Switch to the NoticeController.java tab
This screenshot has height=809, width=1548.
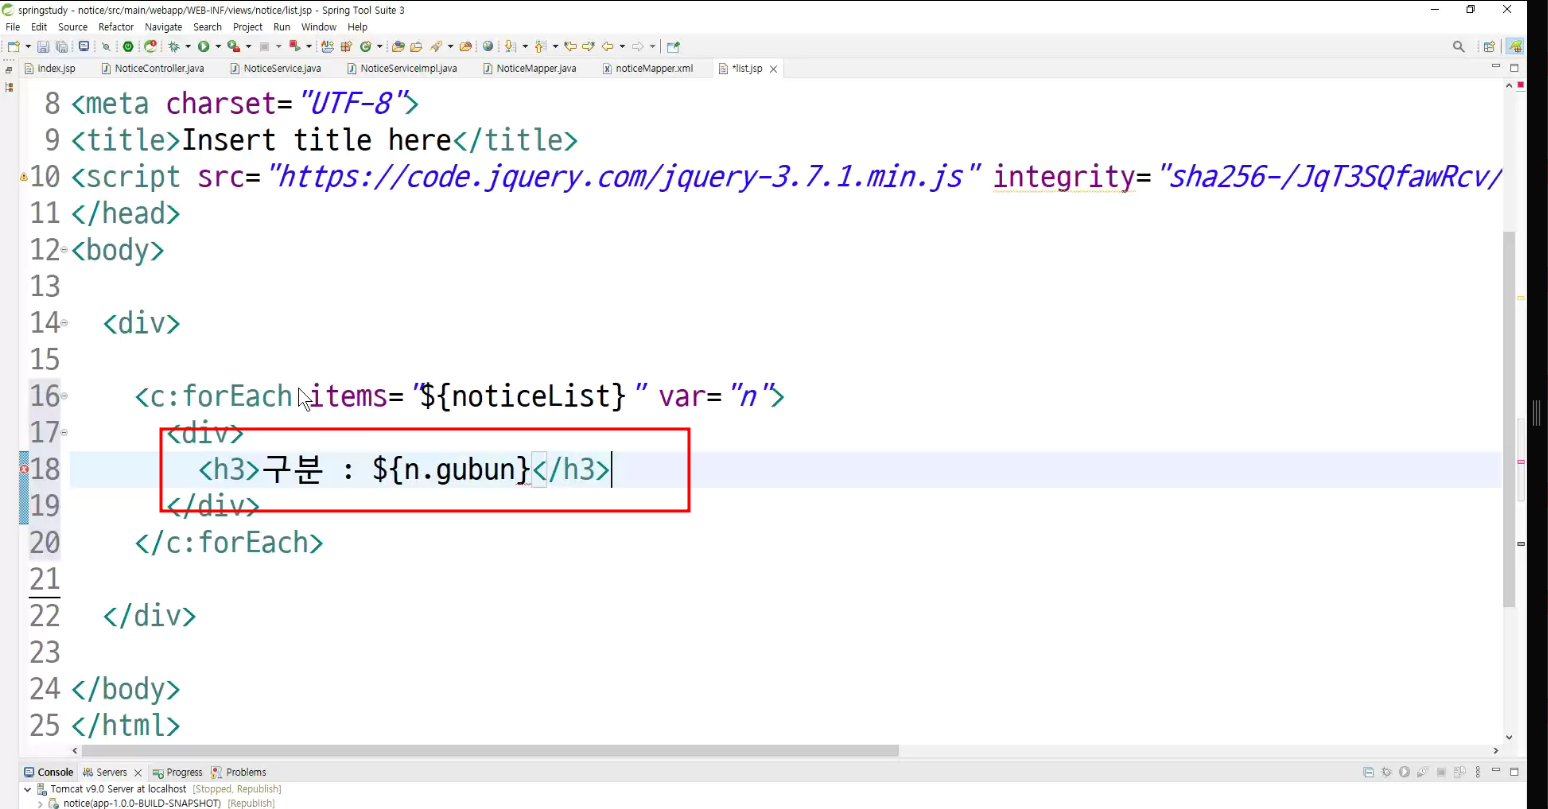click(153, 69)
